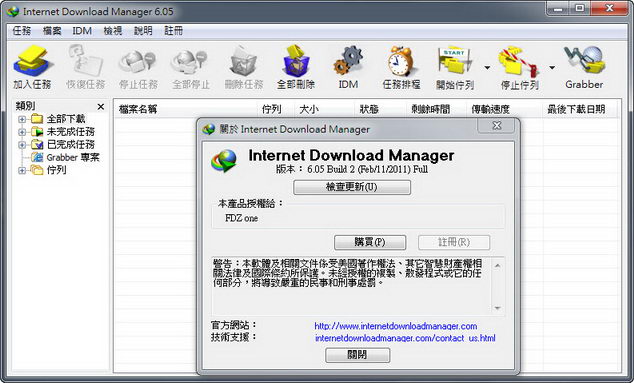Viewport: 634px width, 383px height.
Task: Click the 購買(P) button
Action: (x=370, y=242)
